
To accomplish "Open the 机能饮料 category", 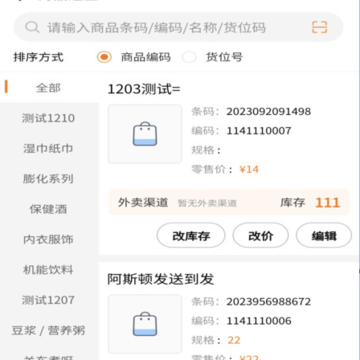I will (49, 270).
